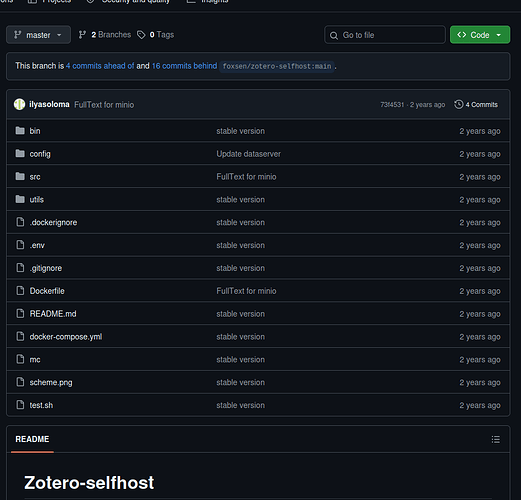
Task: Click the tags icon beside 0 Tags
Action: click(141, 35)
